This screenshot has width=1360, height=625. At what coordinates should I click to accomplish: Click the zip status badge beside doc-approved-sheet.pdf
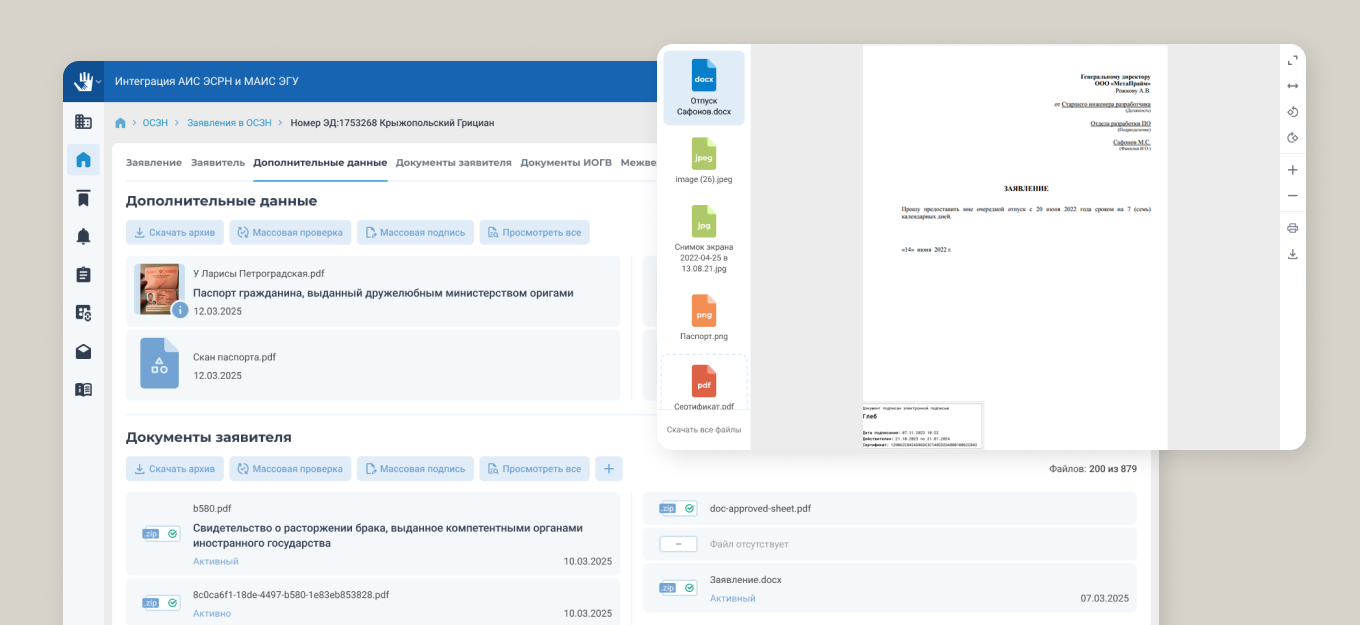(677, 508)
